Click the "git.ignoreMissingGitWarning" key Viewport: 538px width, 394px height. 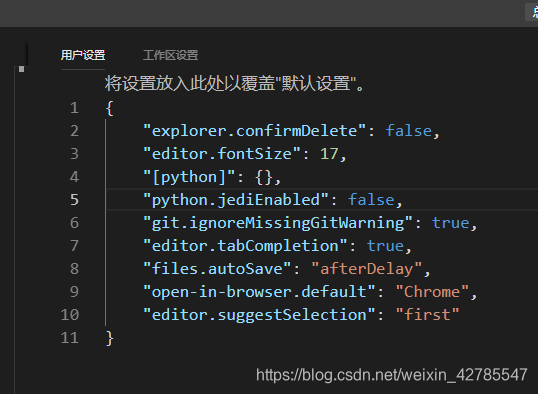click(278, 223)
